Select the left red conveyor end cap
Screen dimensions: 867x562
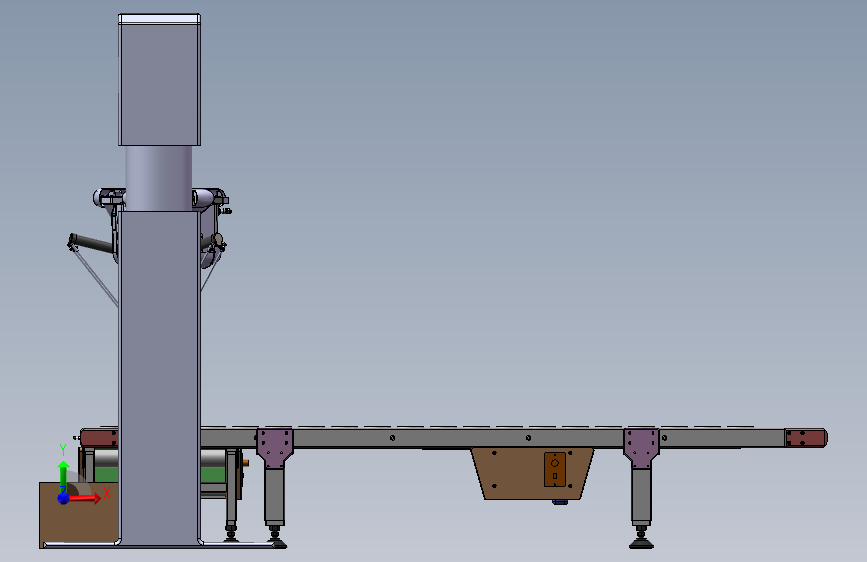point(100,438)
